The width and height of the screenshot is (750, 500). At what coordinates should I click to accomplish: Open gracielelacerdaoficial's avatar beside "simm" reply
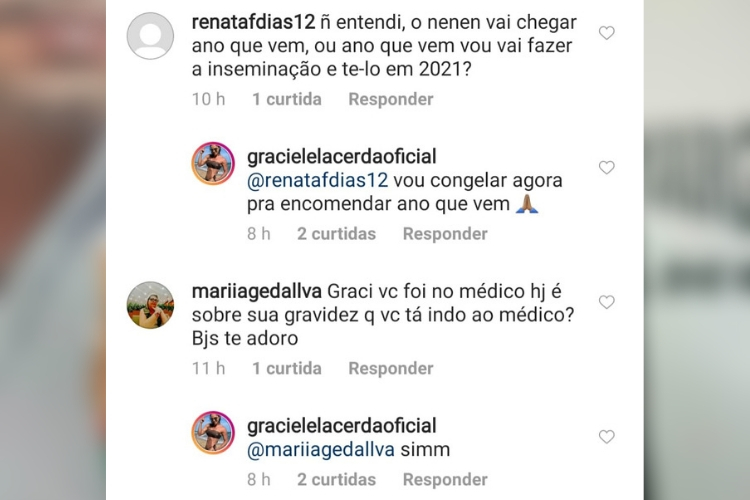click(x=212, y=432)
